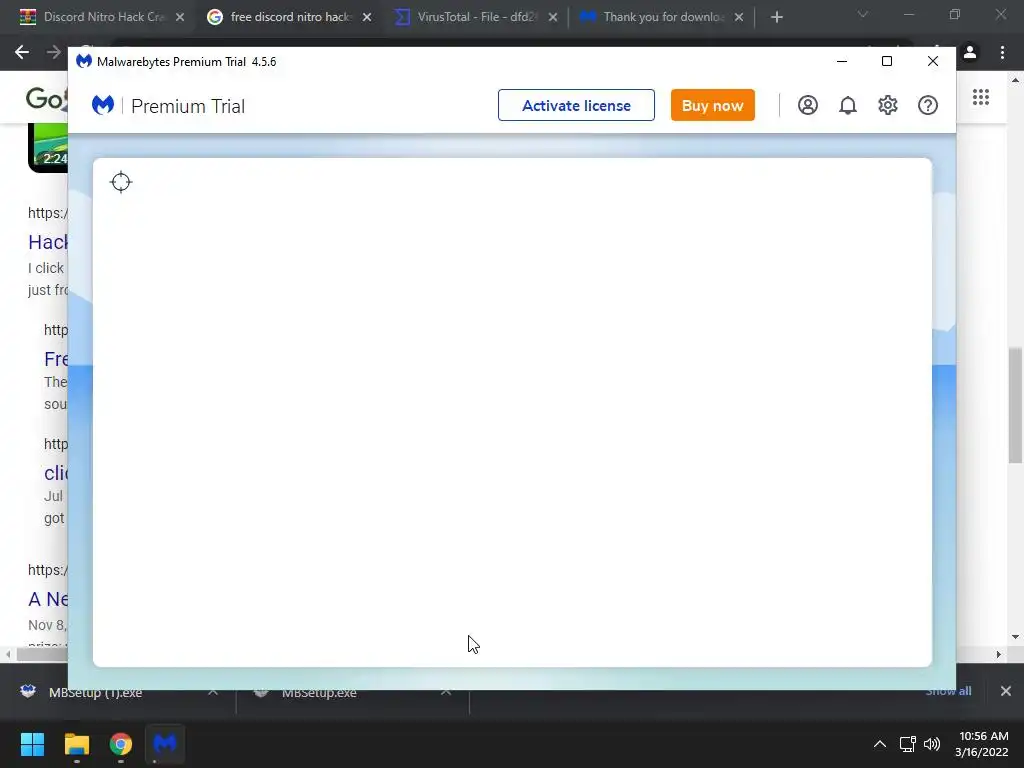Switch to free discord nitro hack tab
The image size is (1024, 768).
[291, 17]
